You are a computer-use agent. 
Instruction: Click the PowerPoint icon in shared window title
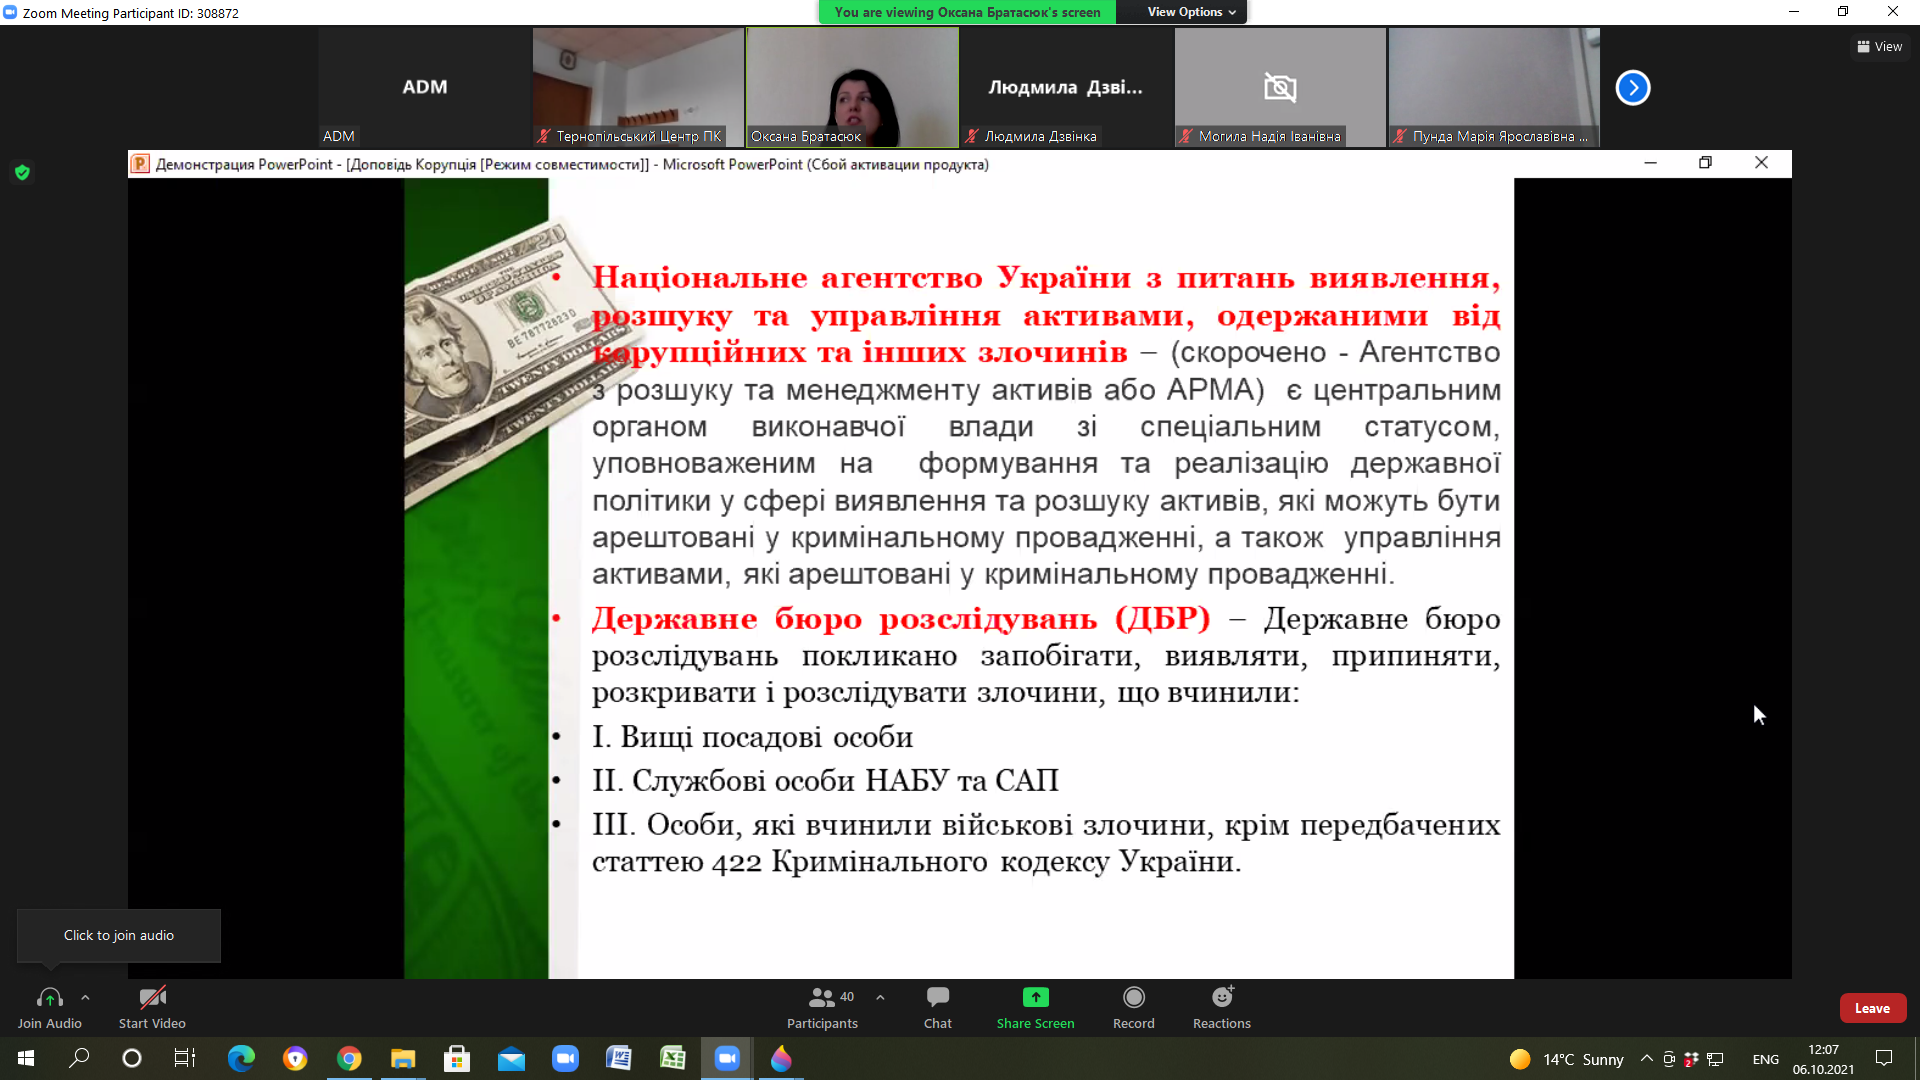pos(140,164)
